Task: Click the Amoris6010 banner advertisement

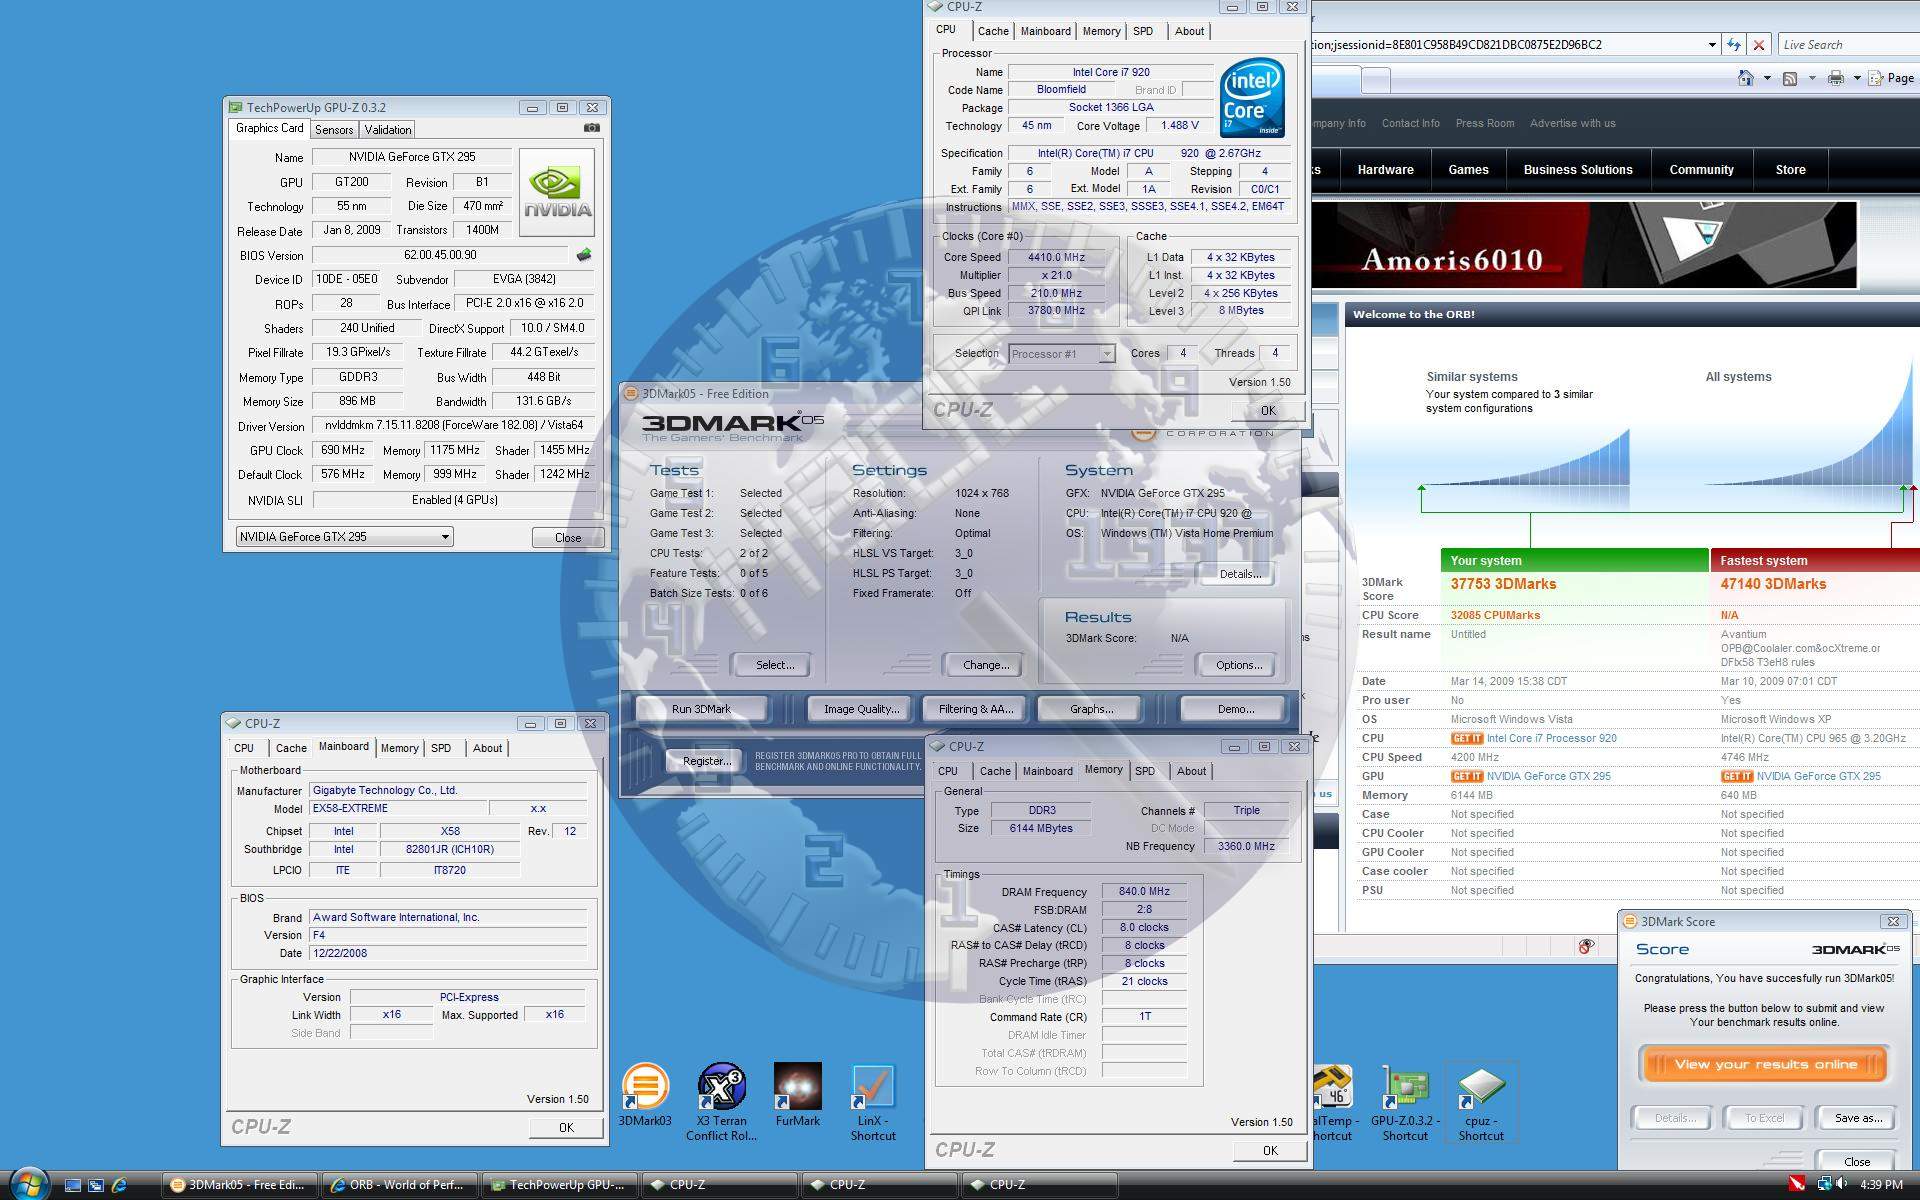Action: [1585, 245]
